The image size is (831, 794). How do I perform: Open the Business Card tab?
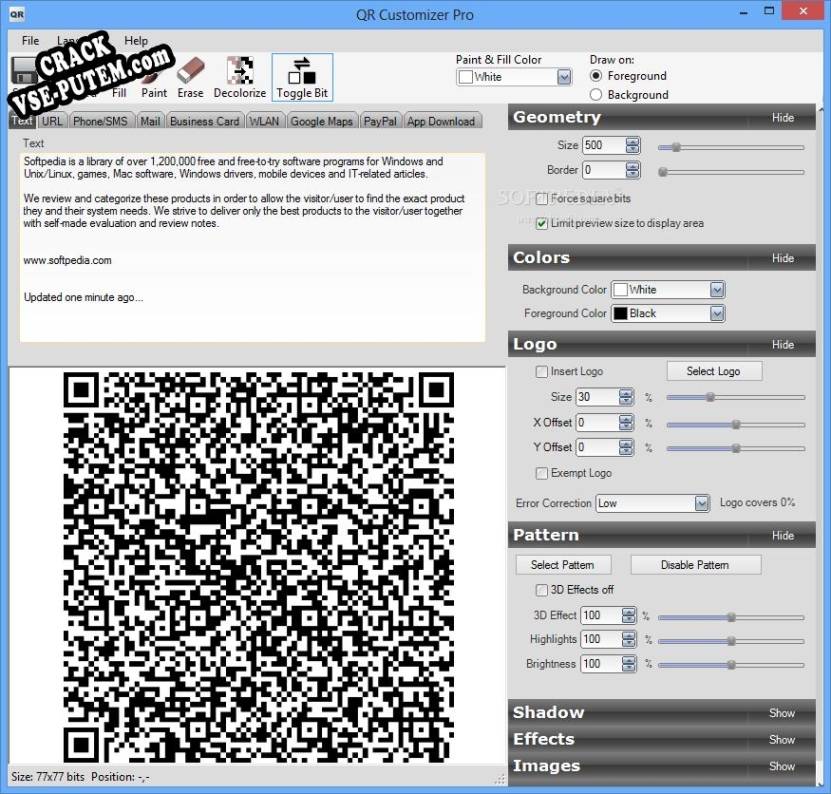(x=205, y=121)
